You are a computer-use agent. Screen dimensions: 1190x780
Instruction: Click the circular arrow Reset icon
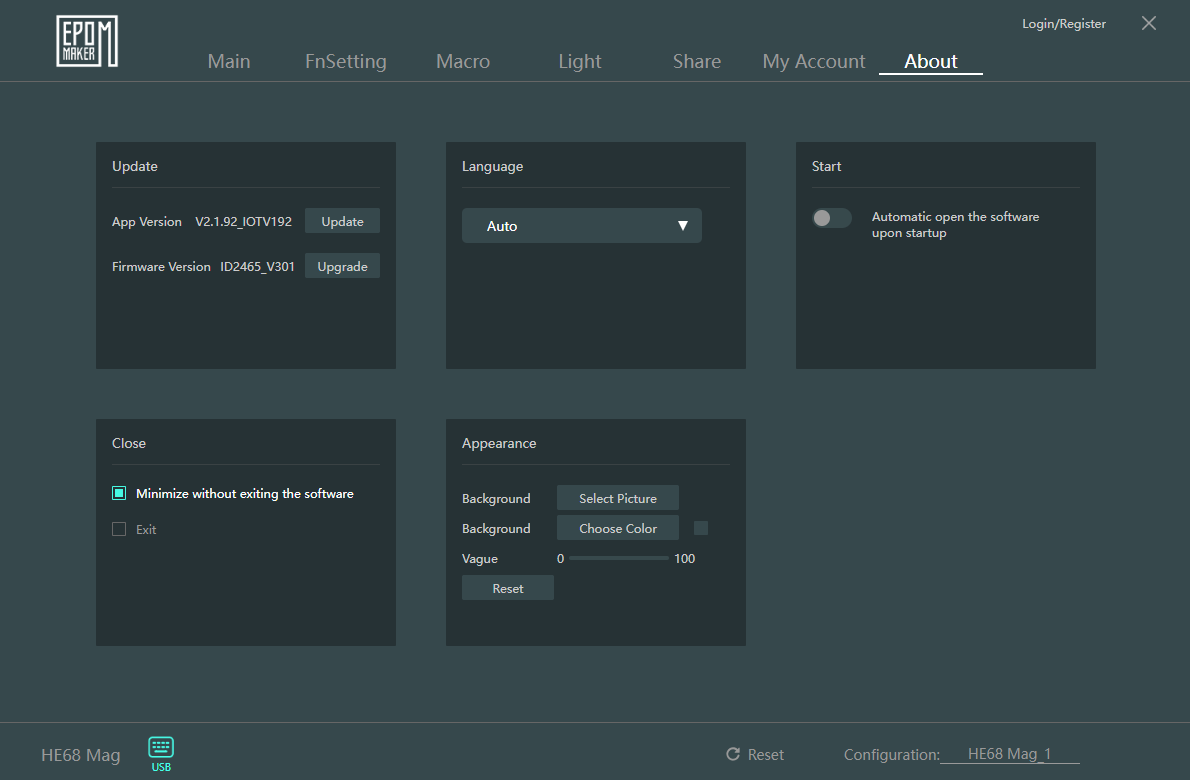pos(732,753)
